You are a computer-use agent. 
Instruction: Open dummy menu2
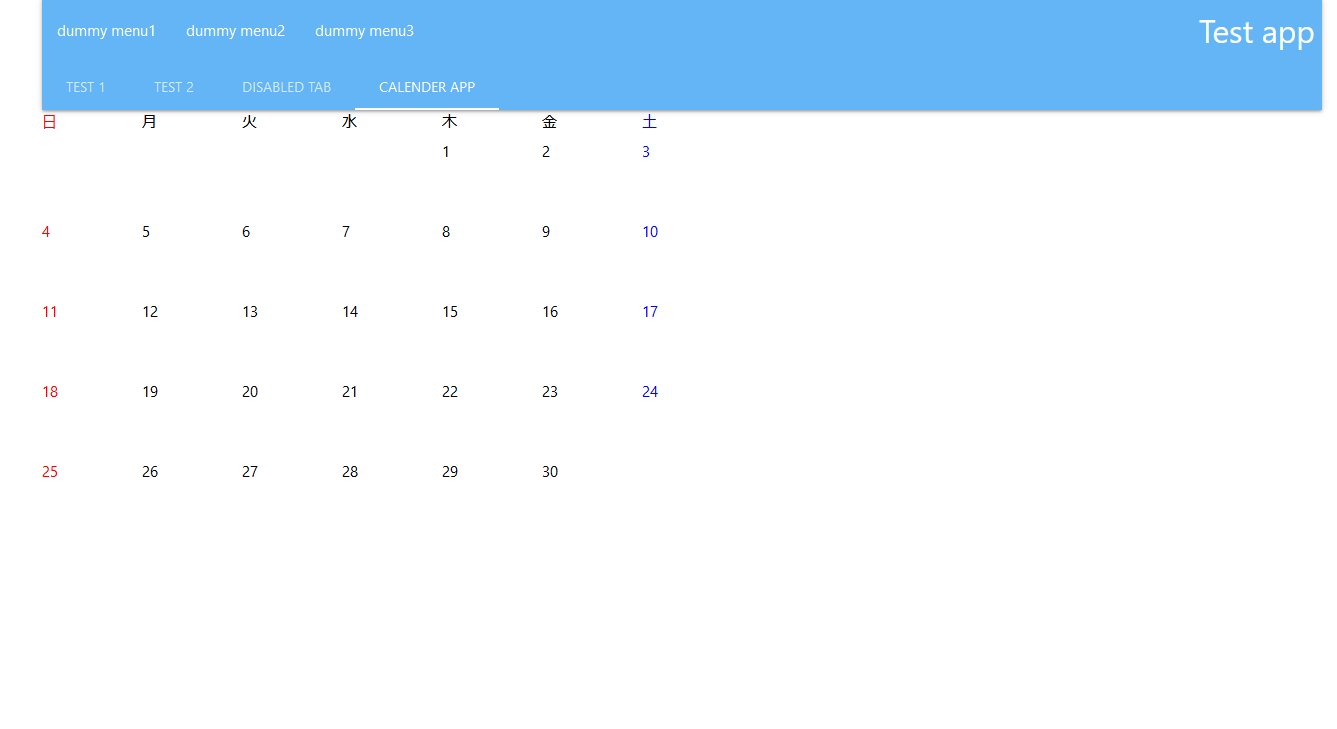tap(235, 31)
